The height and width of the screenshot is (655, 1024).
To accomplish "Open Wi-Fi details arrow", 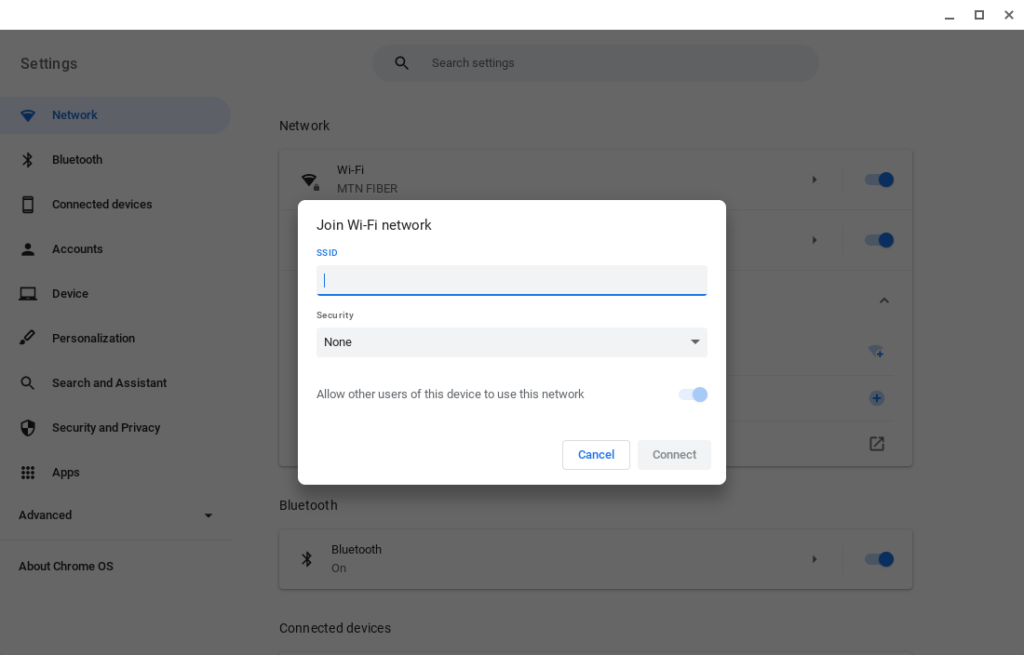I will (x=814, y=180).
